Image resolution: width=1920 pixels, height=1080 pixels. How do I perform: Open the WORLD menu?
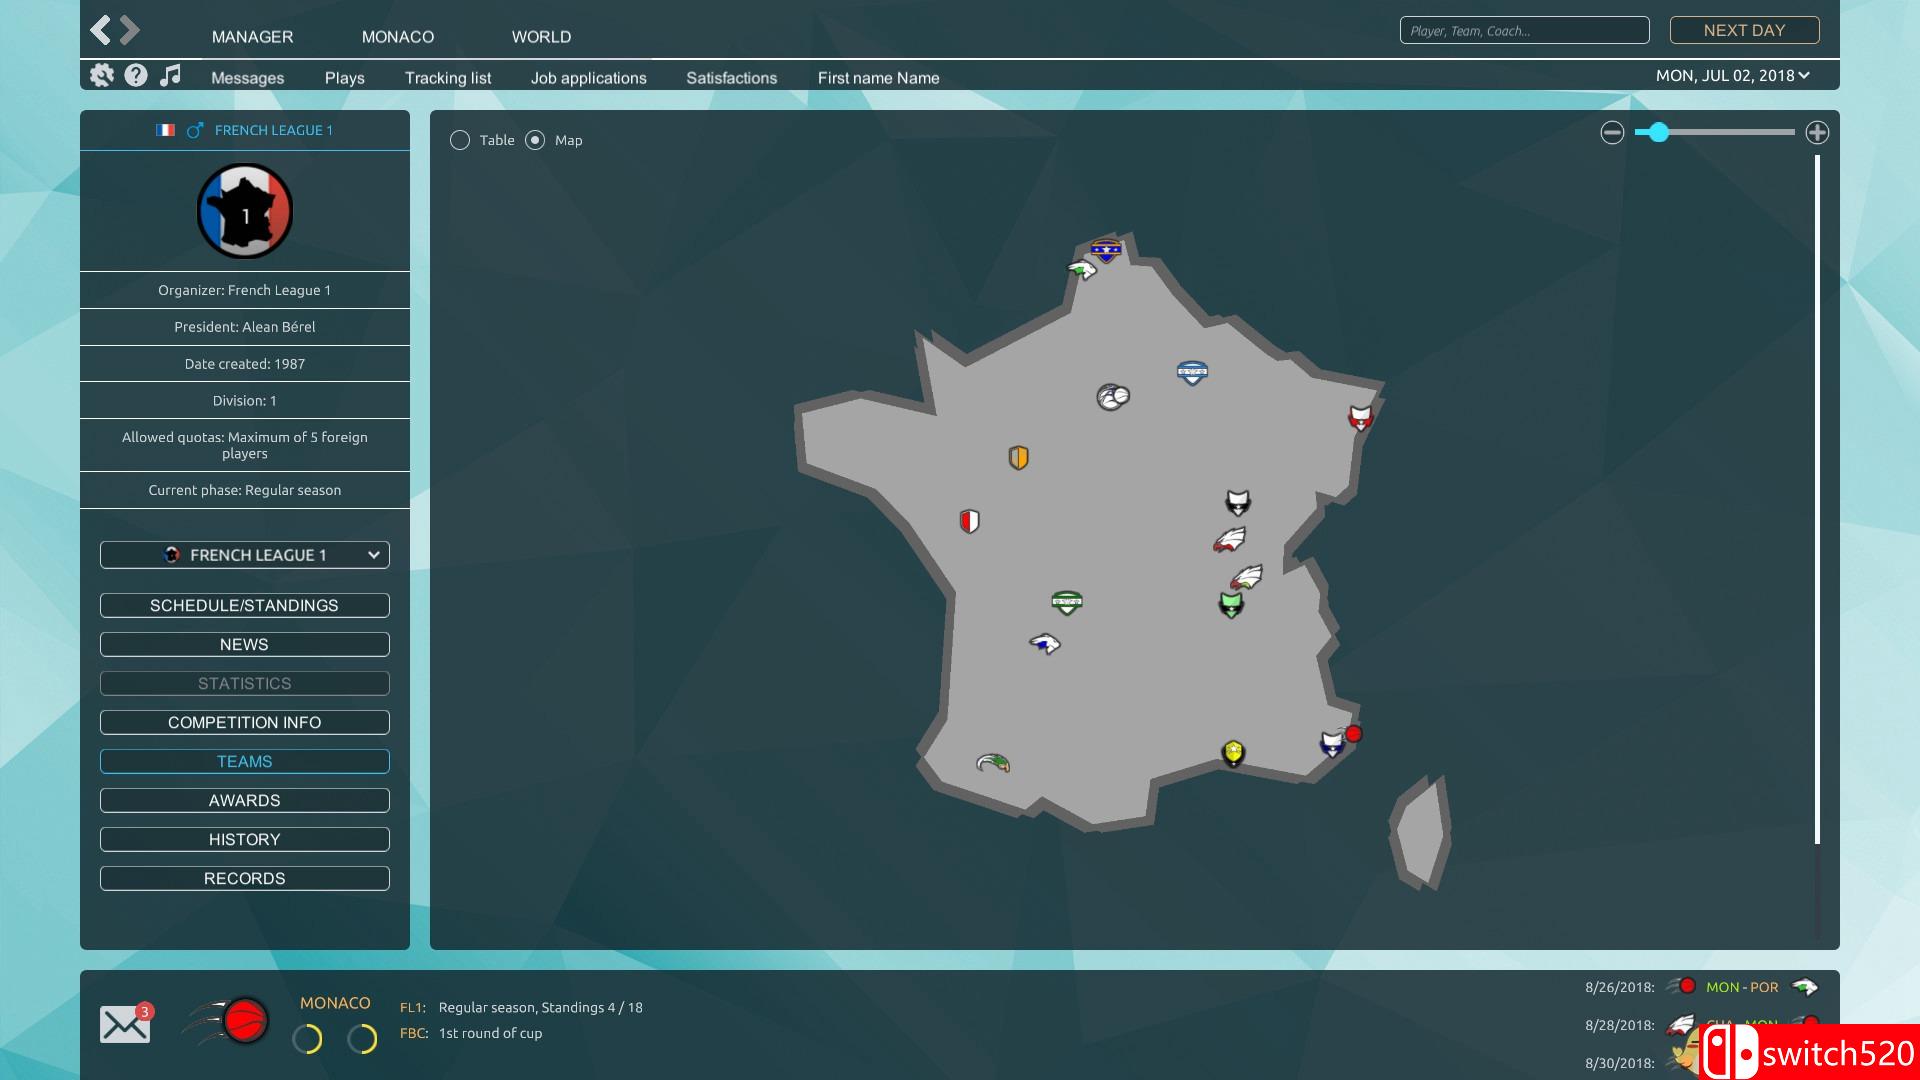541,37
